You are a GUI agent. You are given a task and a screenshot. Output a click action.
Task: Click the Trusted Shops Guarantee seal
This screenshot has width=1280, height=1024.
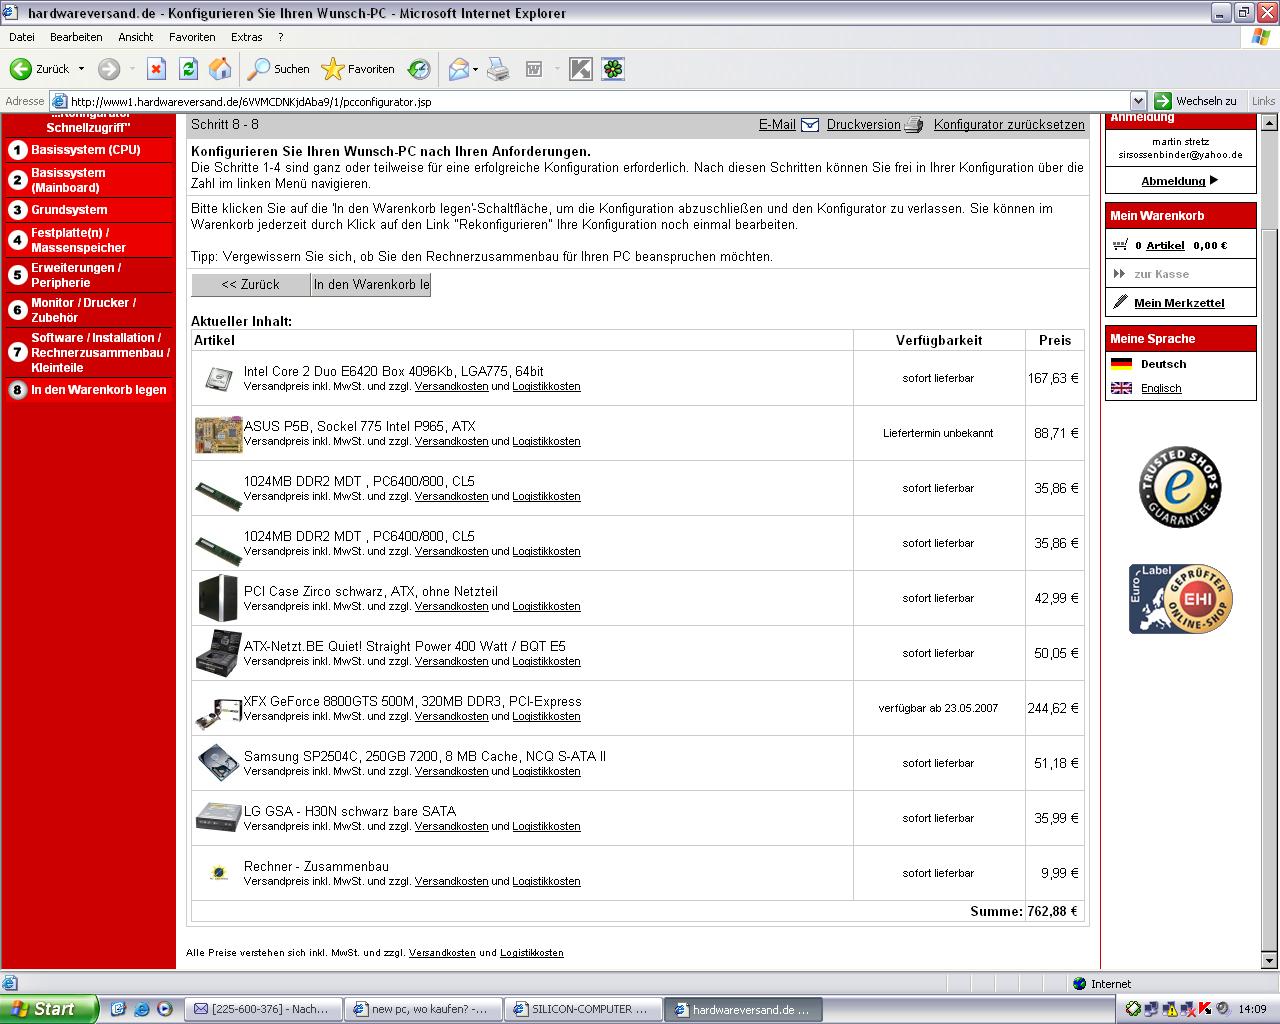(x=1180, y=487)
